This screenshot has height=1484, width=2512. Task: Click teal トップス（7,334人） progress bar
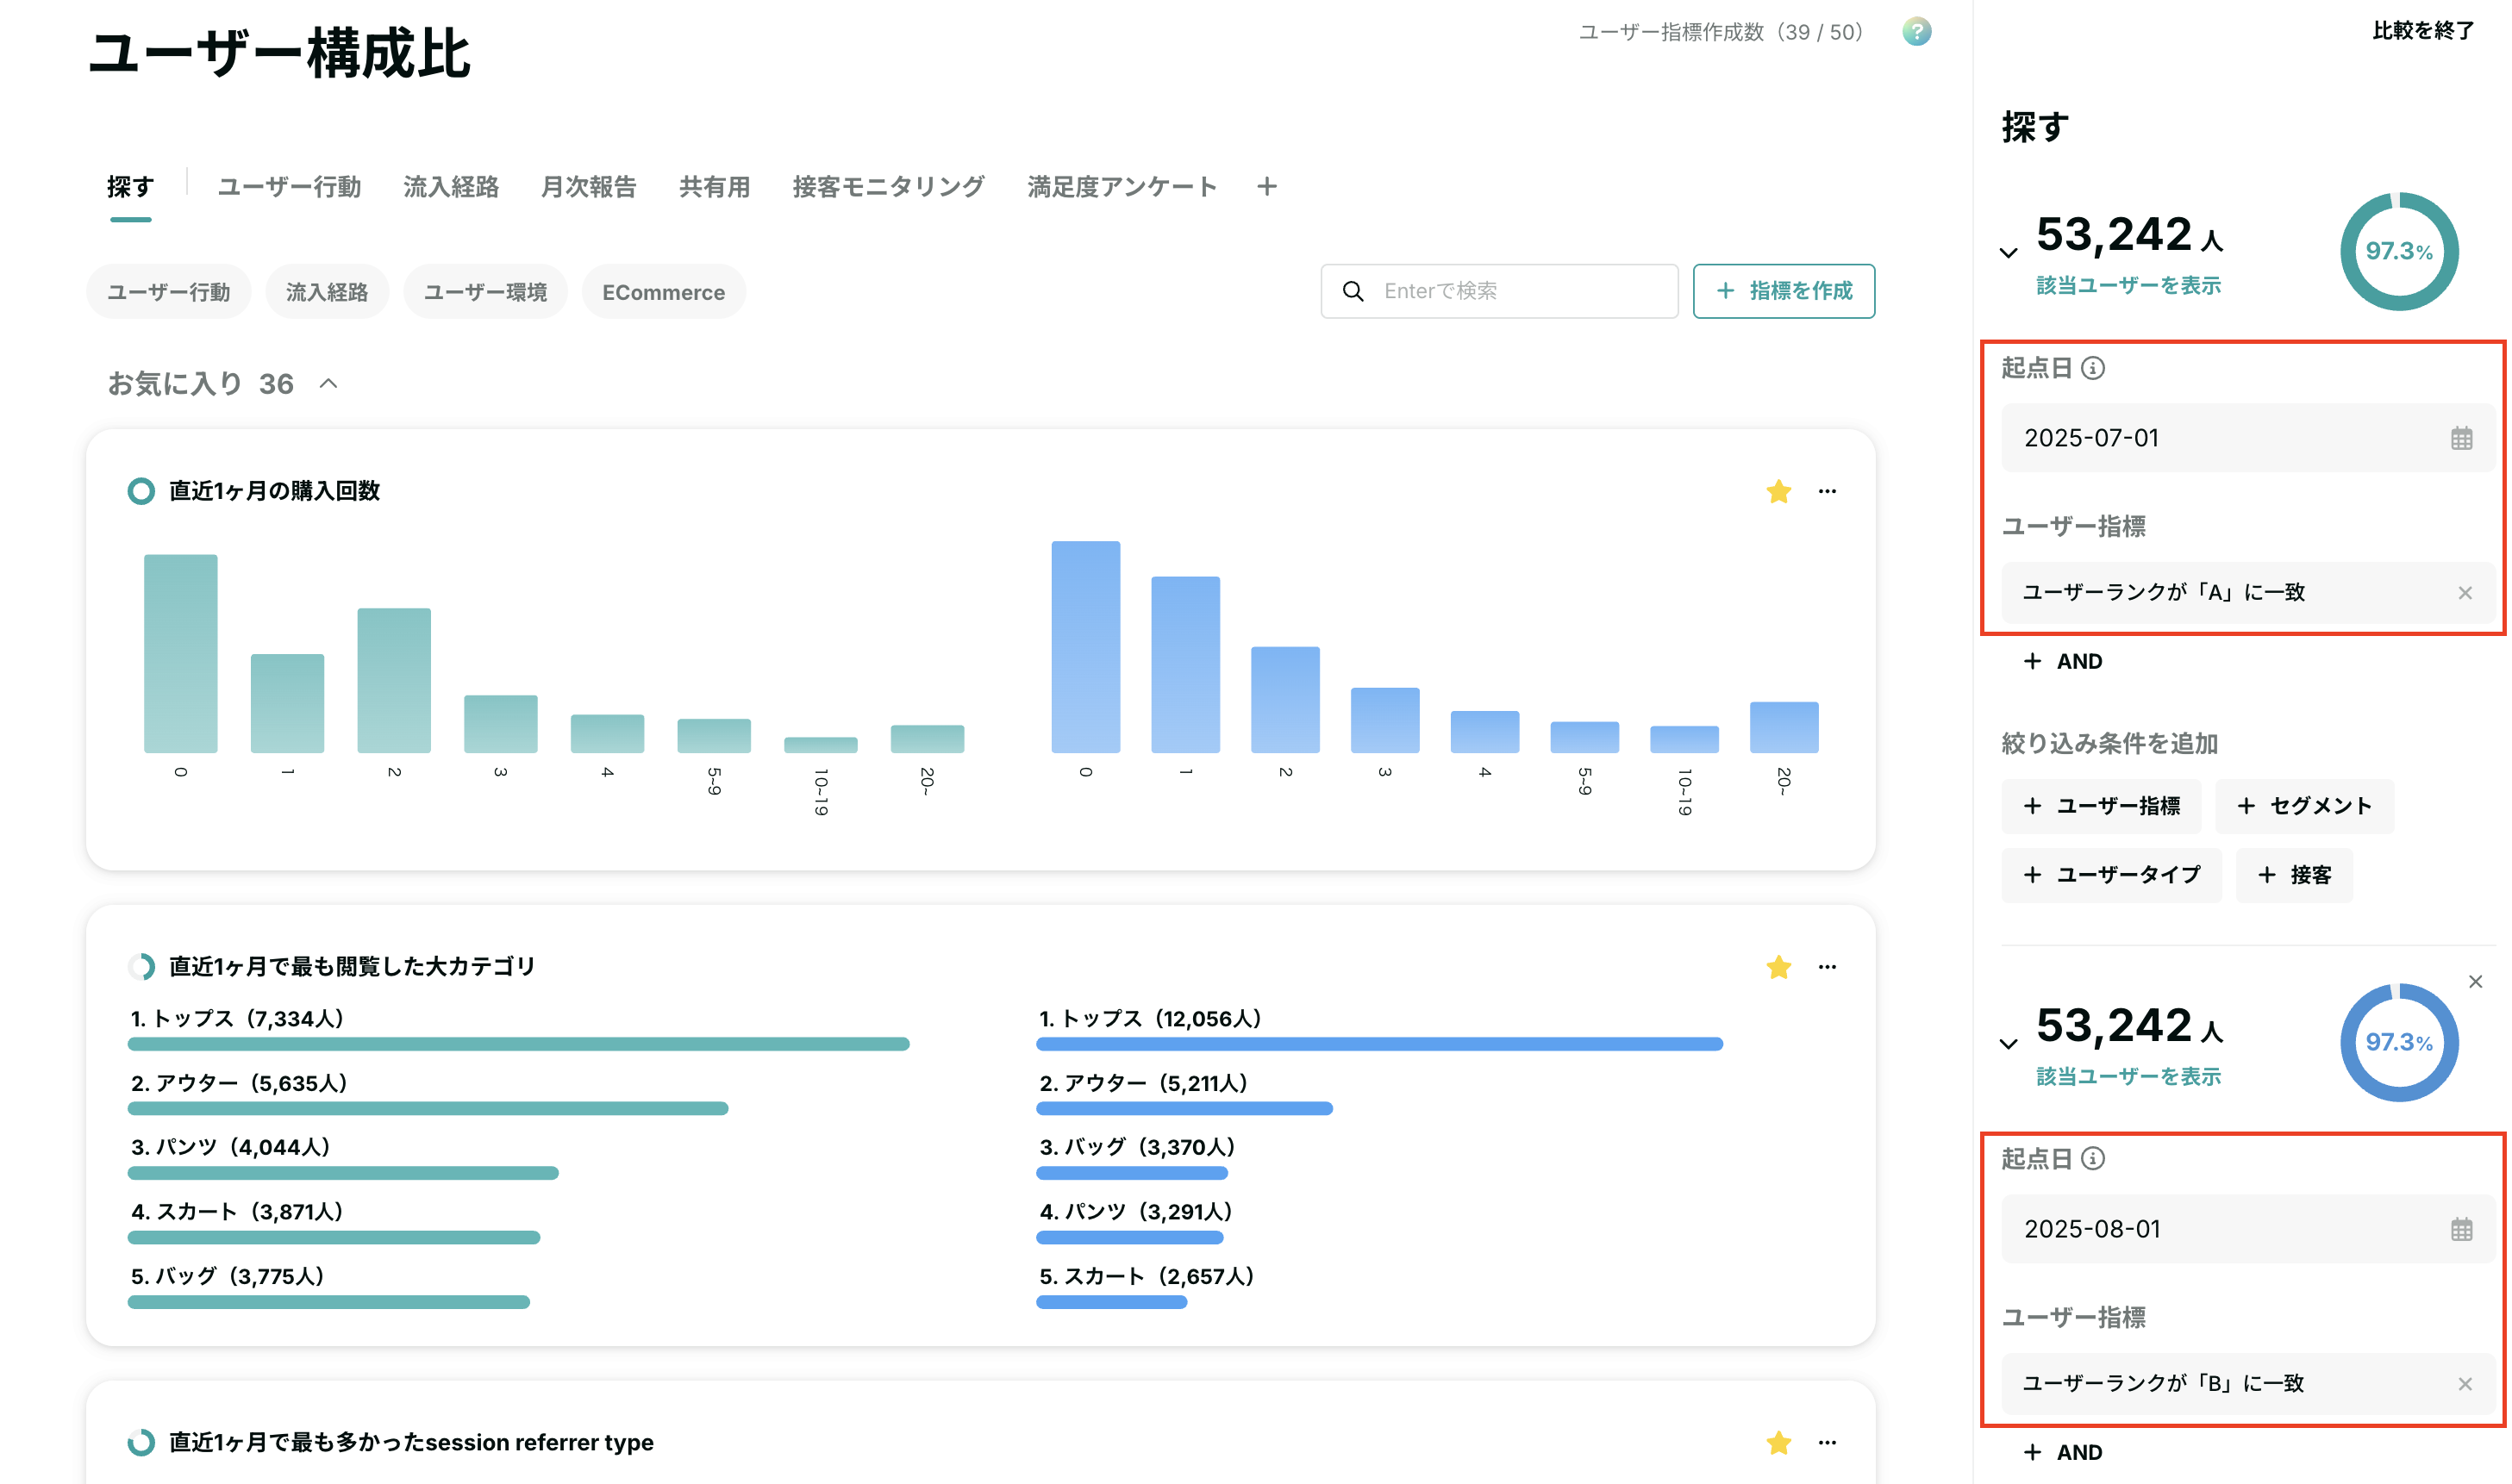click(x=518, y=1044)
